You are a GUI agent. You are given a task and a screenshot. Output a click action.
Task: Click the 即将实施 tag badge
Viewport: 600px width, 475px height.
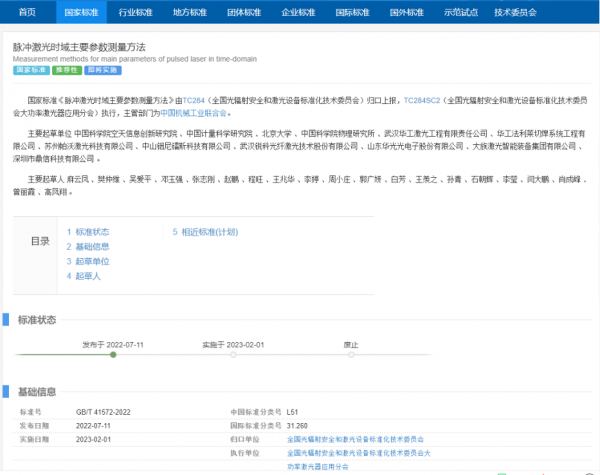pos(103,72)
